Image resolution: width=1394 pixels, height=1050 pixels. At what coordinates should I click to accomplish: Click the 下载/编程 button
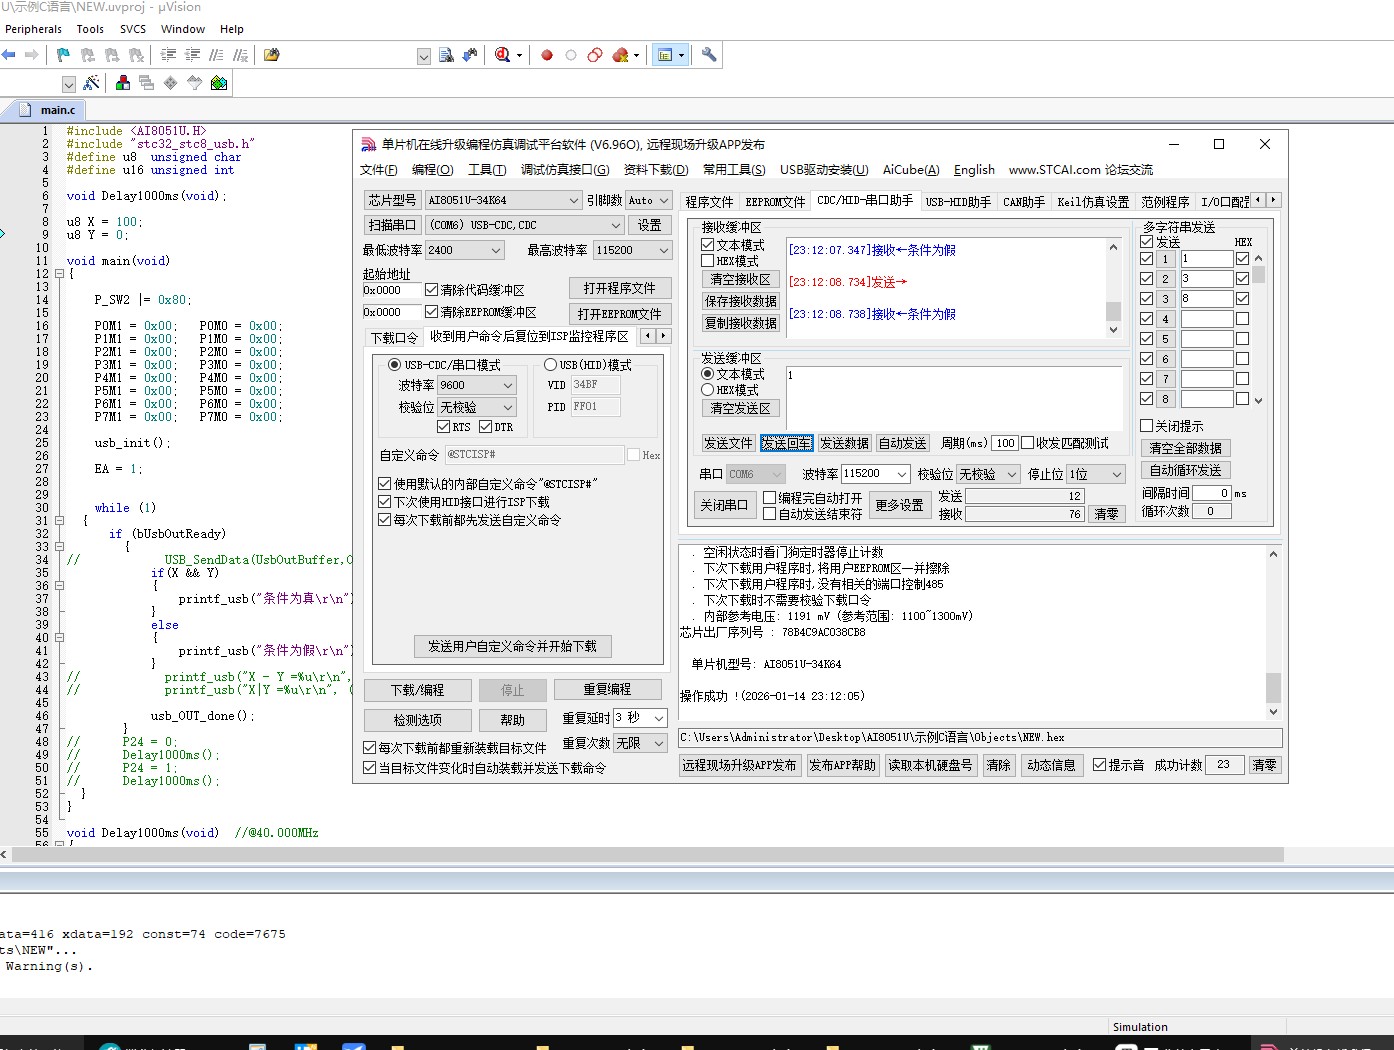coord(417,690)
